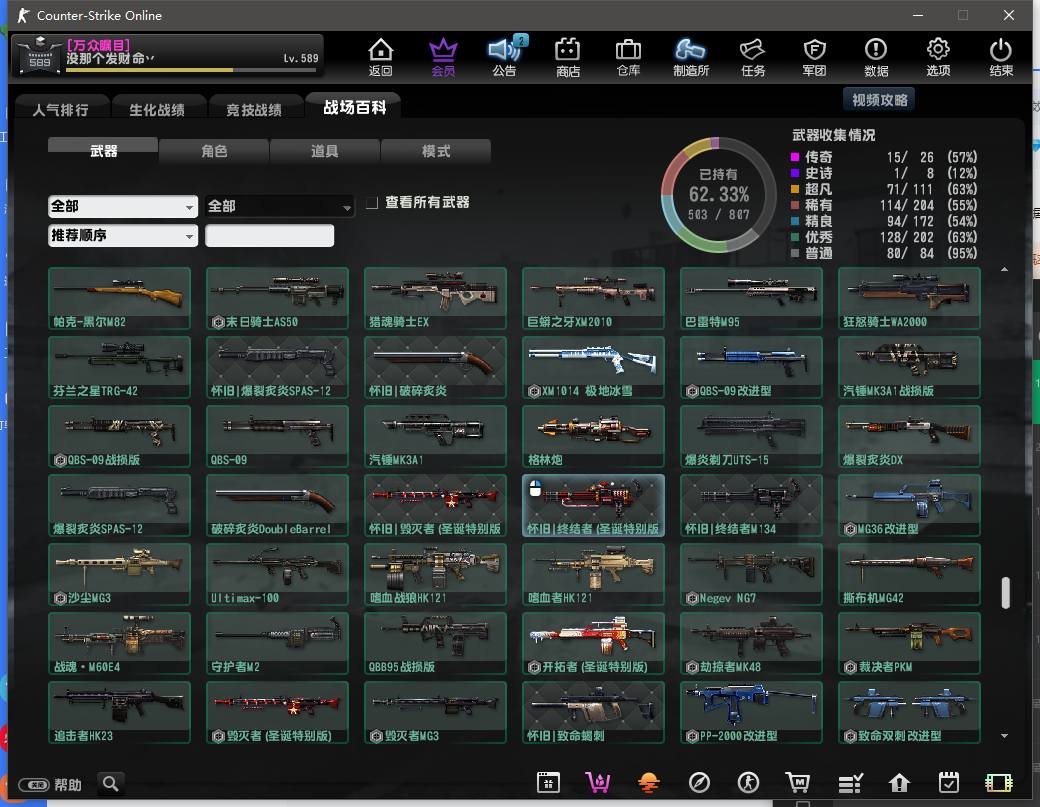This screenshot has width=1040, height=807.
Task: Click the colorful film frame icon
Action: point(998,782)
